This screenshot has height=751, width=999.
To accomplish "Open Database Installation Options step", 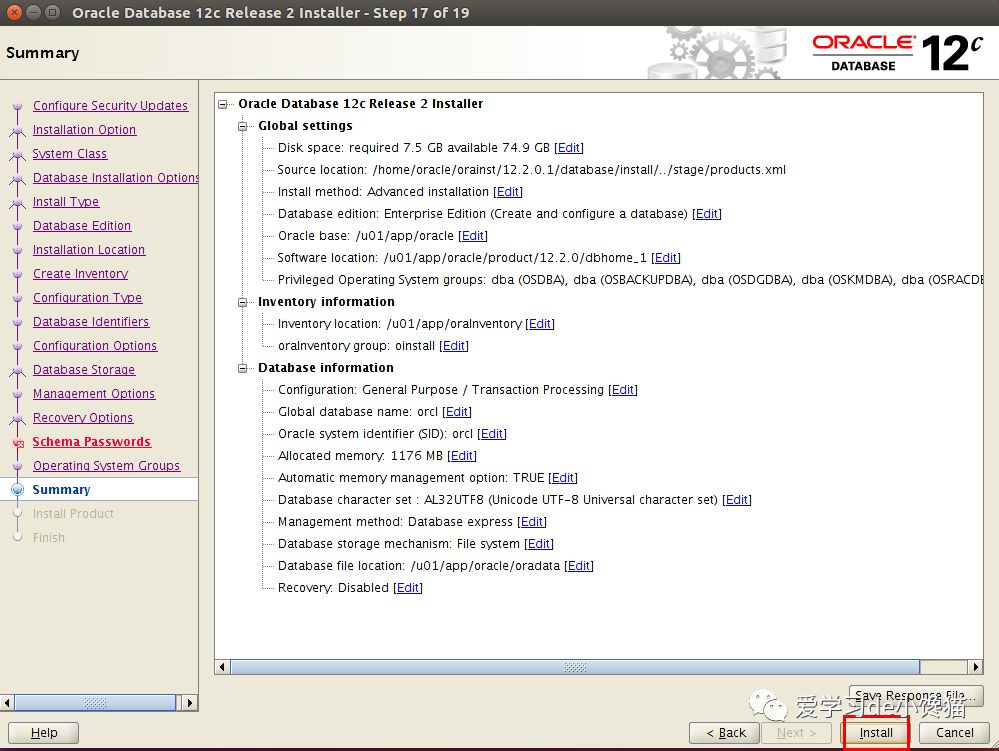I will point(115,178).
